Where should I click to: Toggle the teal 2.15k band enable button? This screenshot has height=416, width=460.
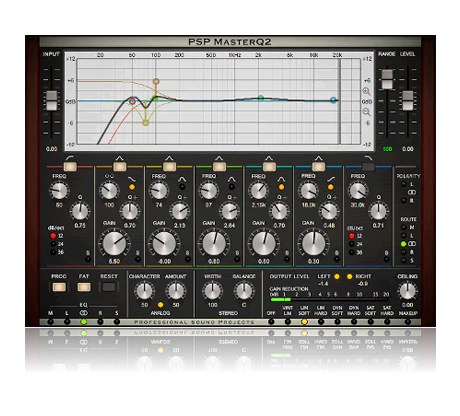coord(269,166)
